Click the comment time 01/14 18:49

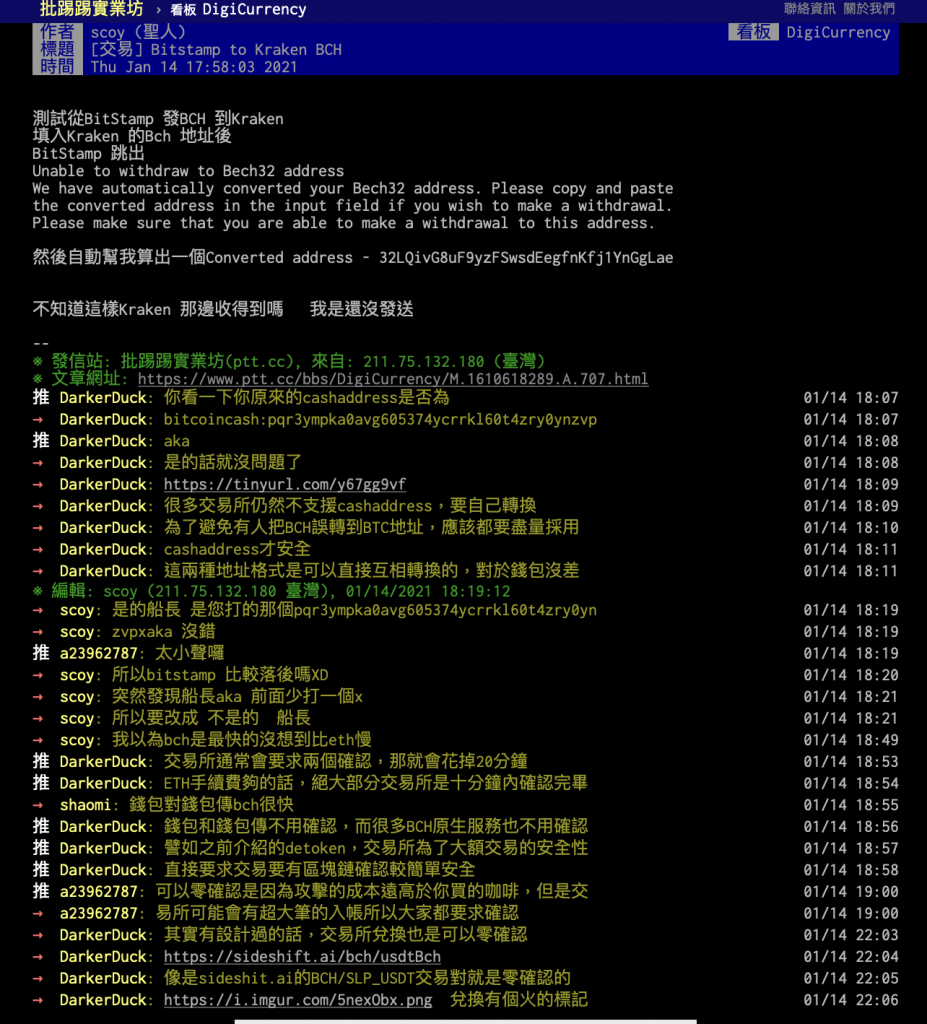[x=851, y=740]
